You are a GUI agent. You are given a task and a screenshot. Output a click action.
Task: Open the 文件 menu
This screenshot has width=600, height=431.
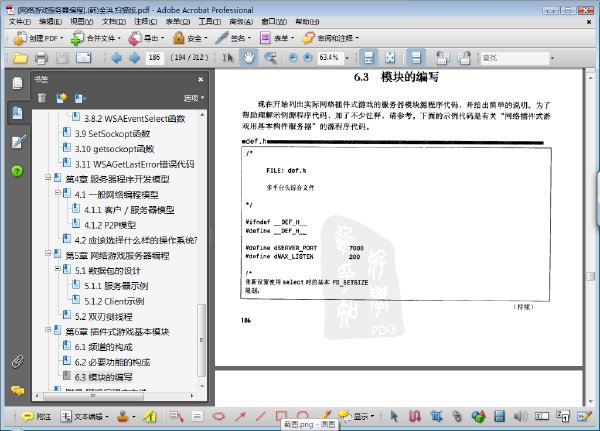[20, 21]
